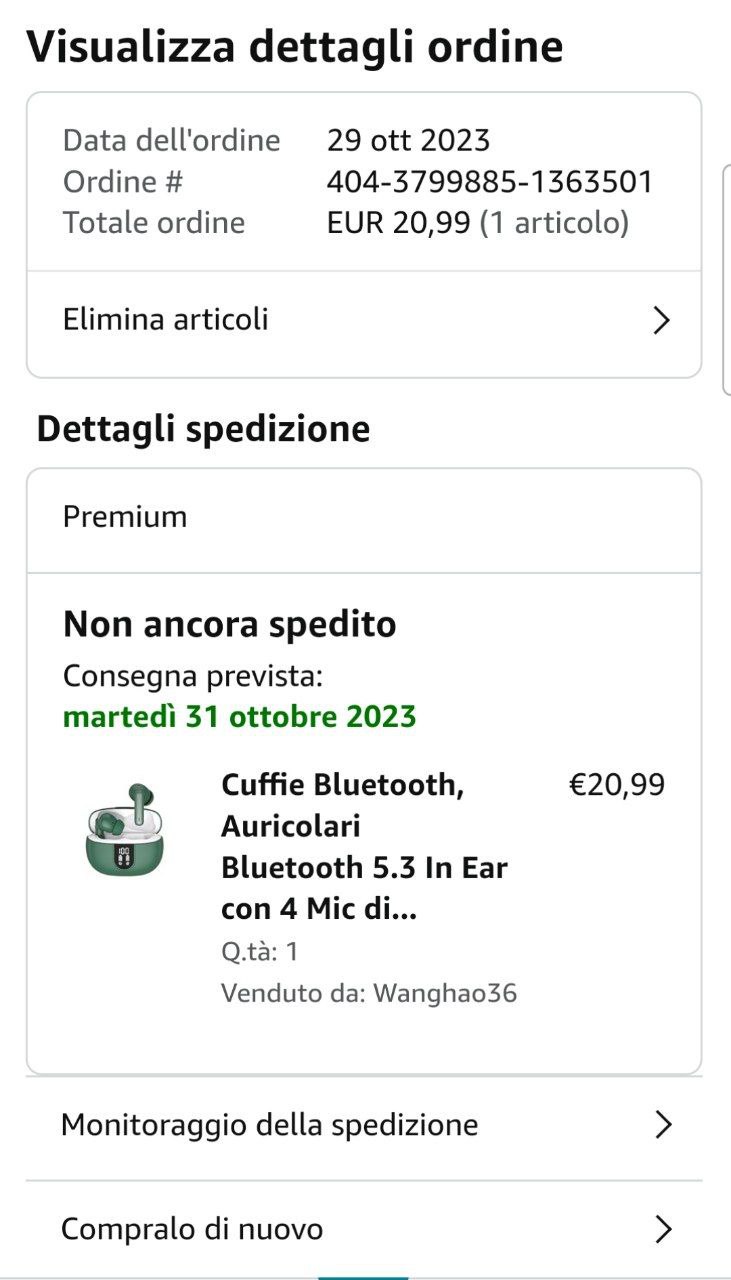Tap the Q.tà: 1 quantity text
Screen dimensions: 731x1280
260,951
